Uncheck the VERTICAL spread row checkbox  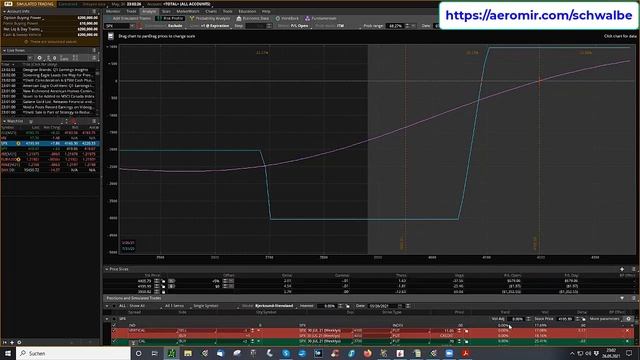pos(114,330)
